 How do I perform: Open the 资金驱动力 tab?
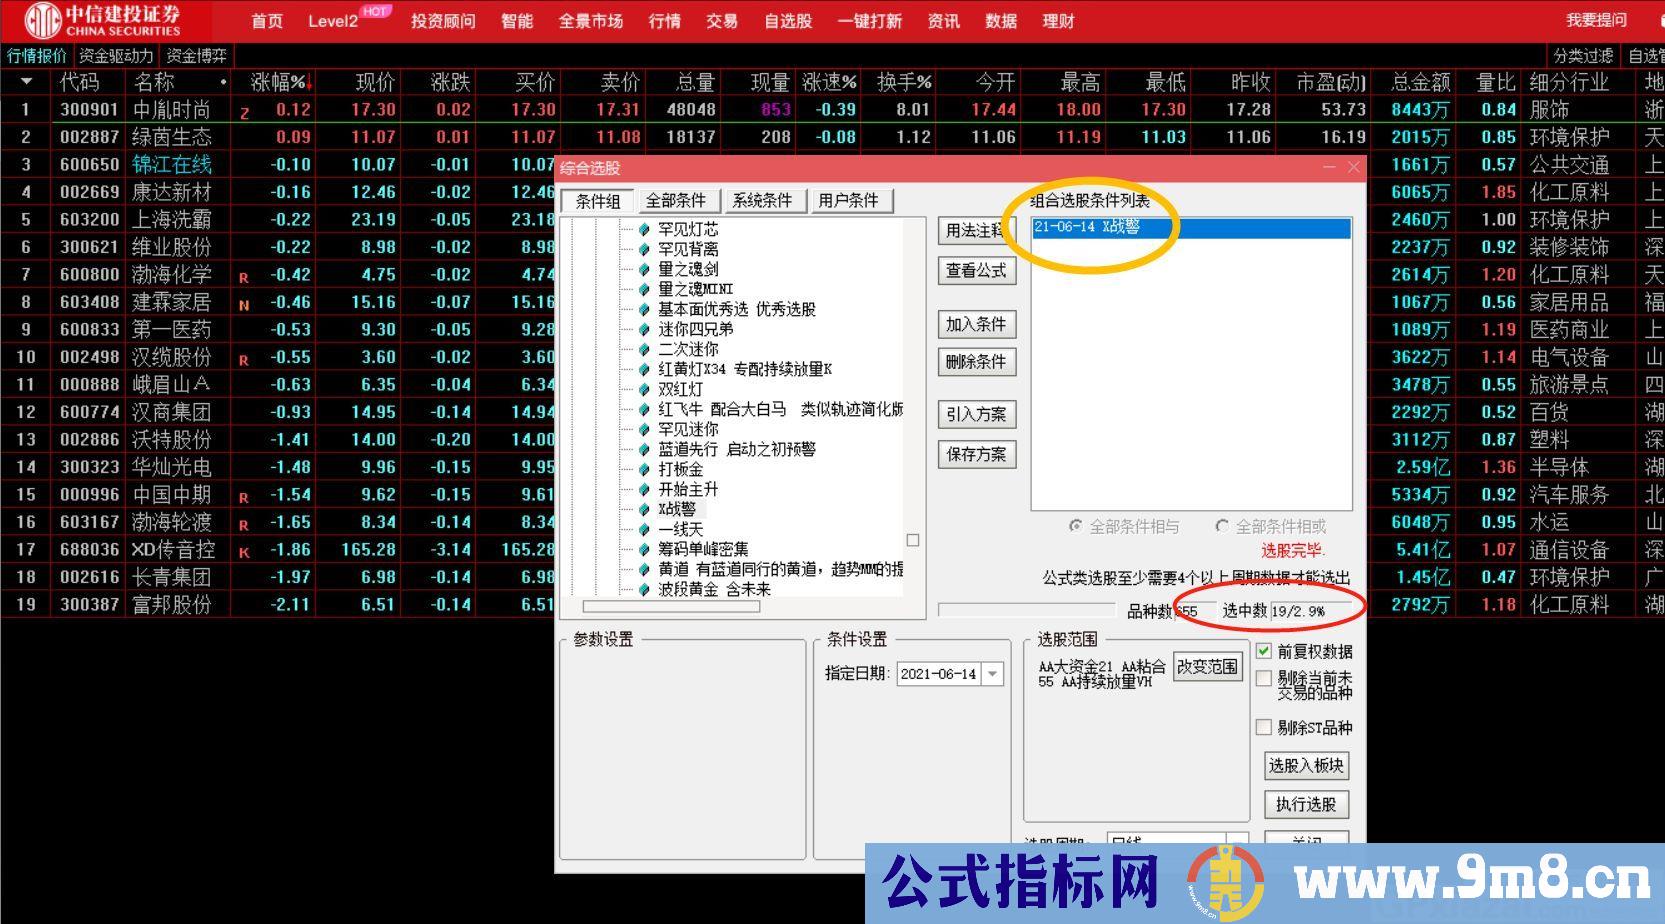click(x=116, y=56)
